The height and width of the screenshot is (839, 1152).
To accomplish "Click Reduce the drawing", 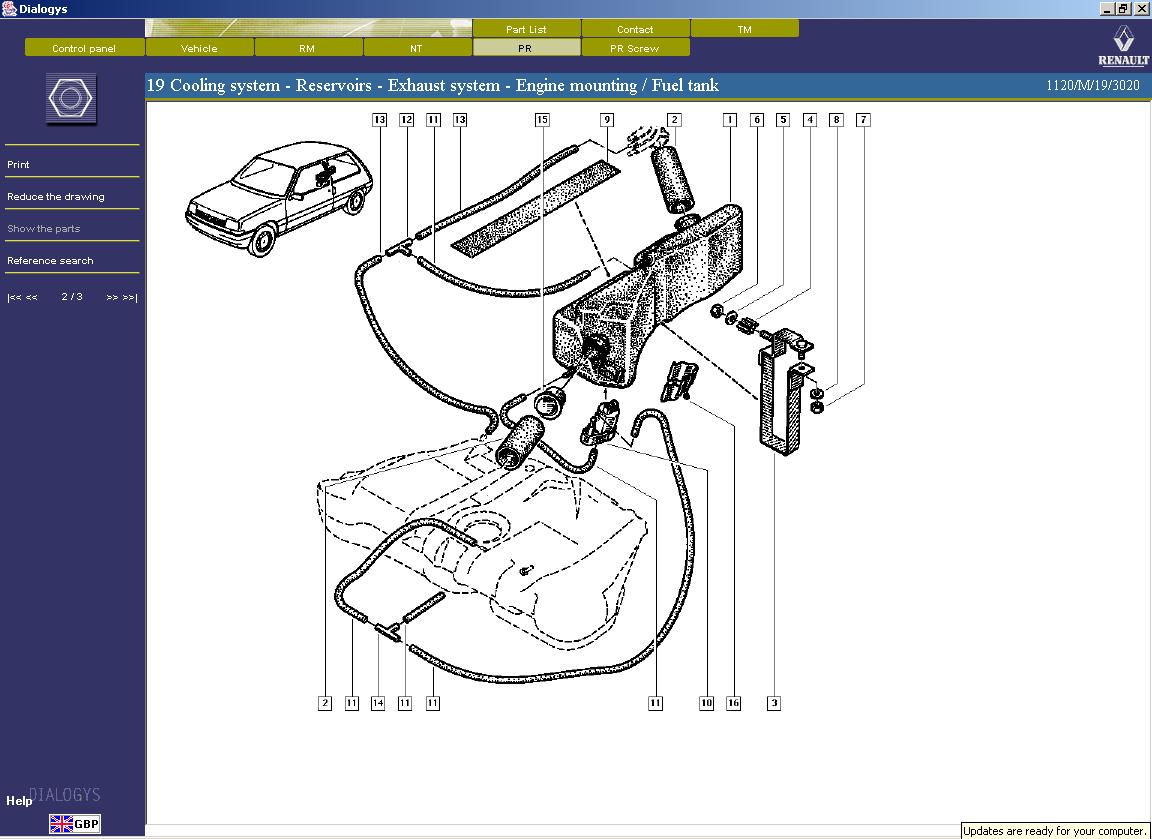I will (56, 197).
